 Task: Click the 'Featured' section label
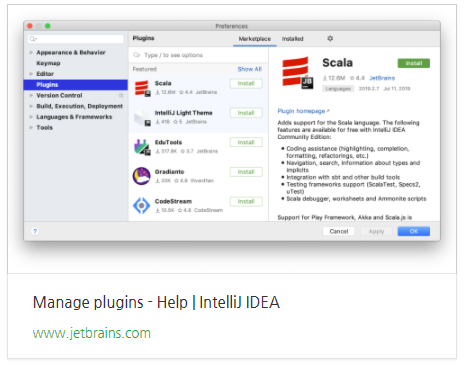[144, 69]
